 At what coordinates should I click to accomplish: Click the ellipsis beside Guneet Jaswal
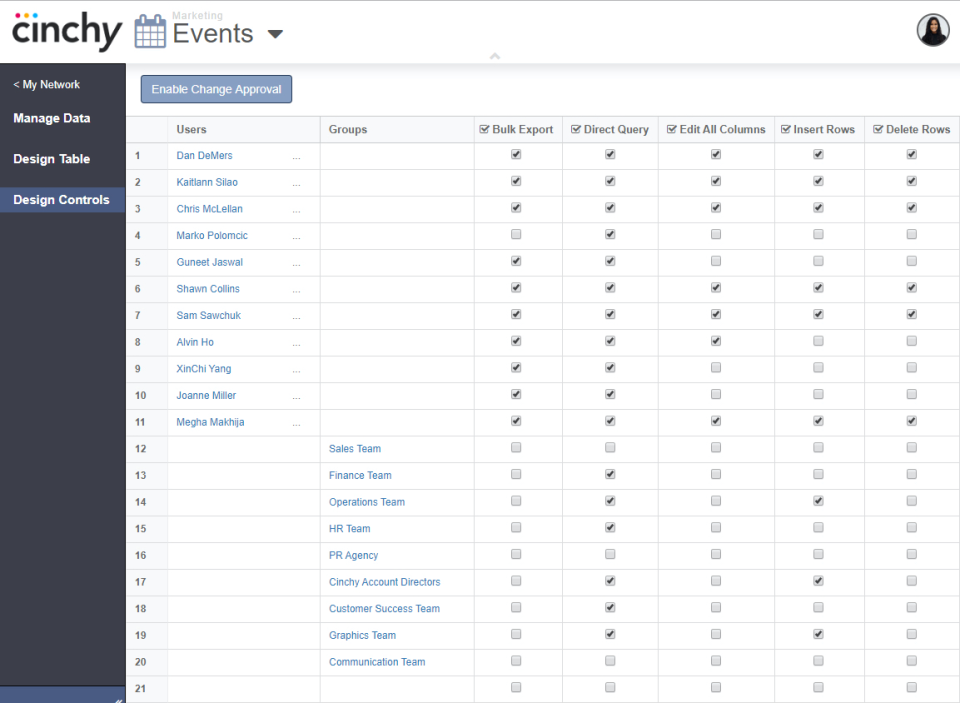tap(296, 261)
